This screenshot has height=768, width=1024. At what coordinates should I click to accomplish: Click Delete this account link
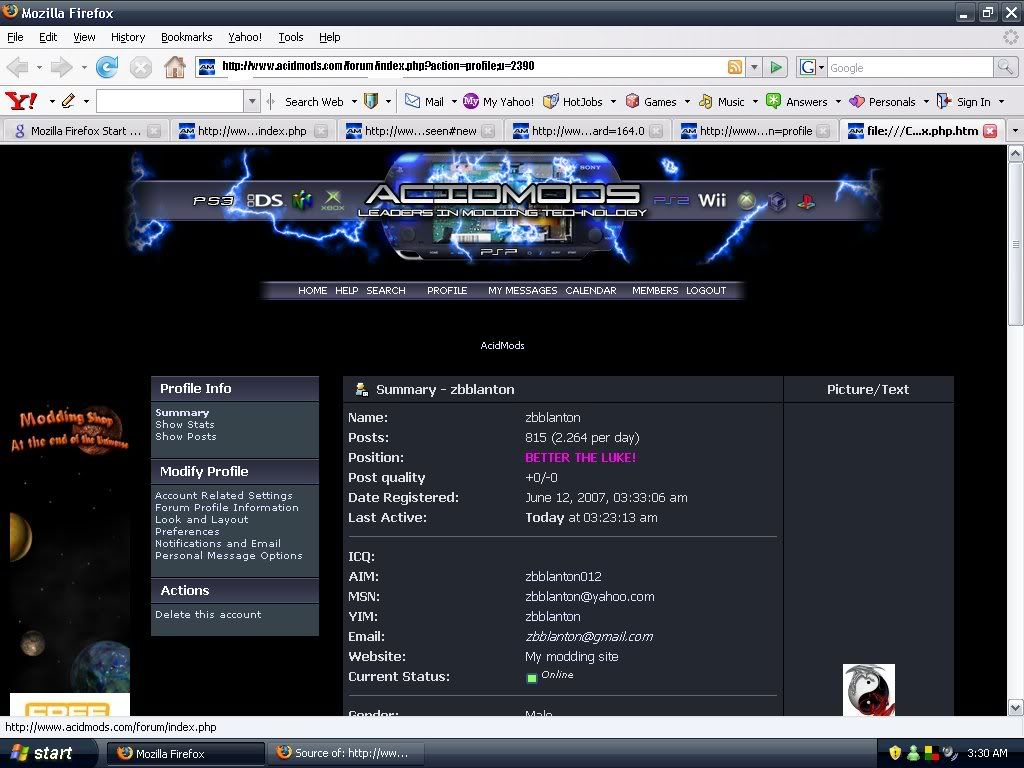point(208,615)
